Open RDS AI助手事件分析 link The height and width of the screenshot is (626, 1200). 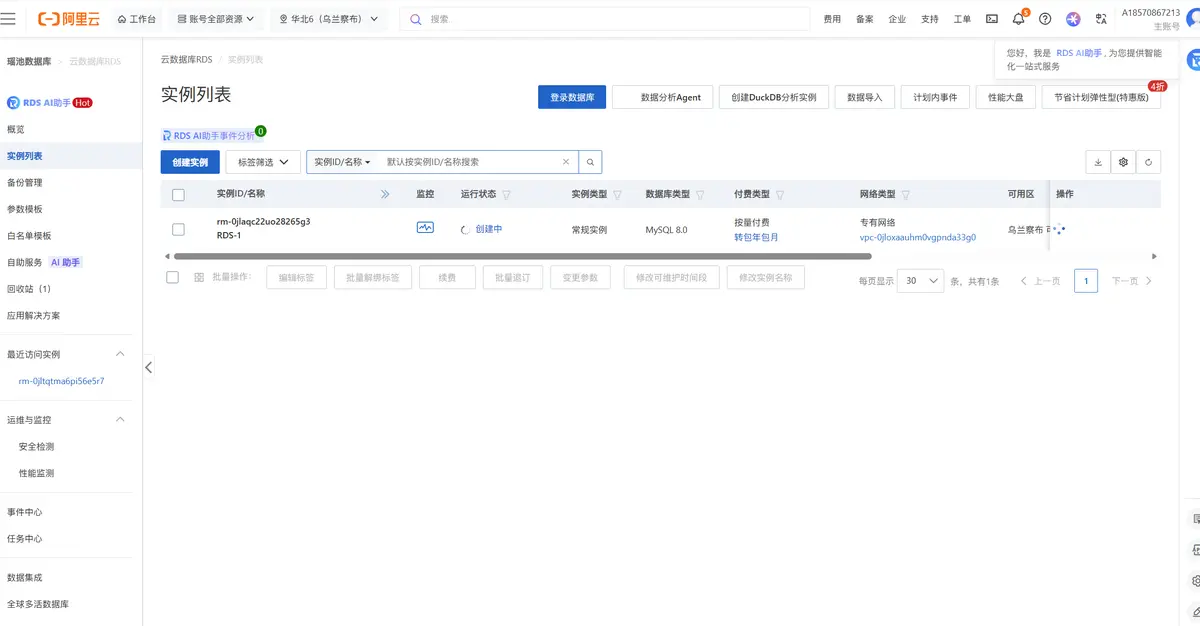(207, 136)
